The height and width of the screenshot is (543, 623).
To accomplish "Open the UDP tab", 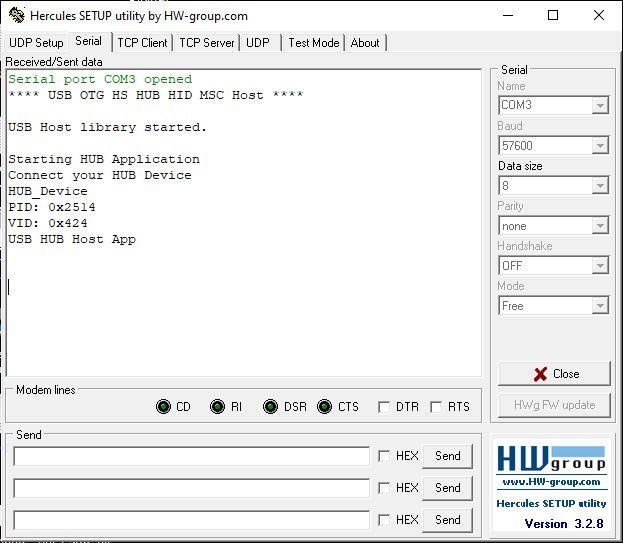I will pyautogui.click(x=258, y=43).
